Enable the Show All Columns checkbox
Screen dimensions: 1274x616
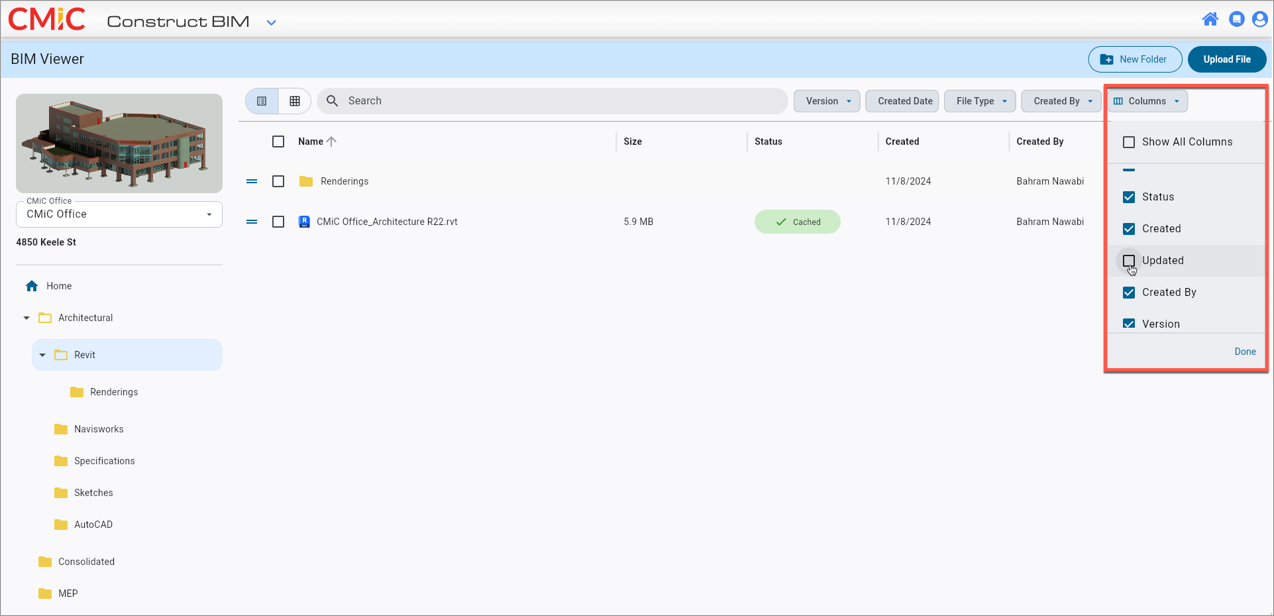click(1129, 142)
